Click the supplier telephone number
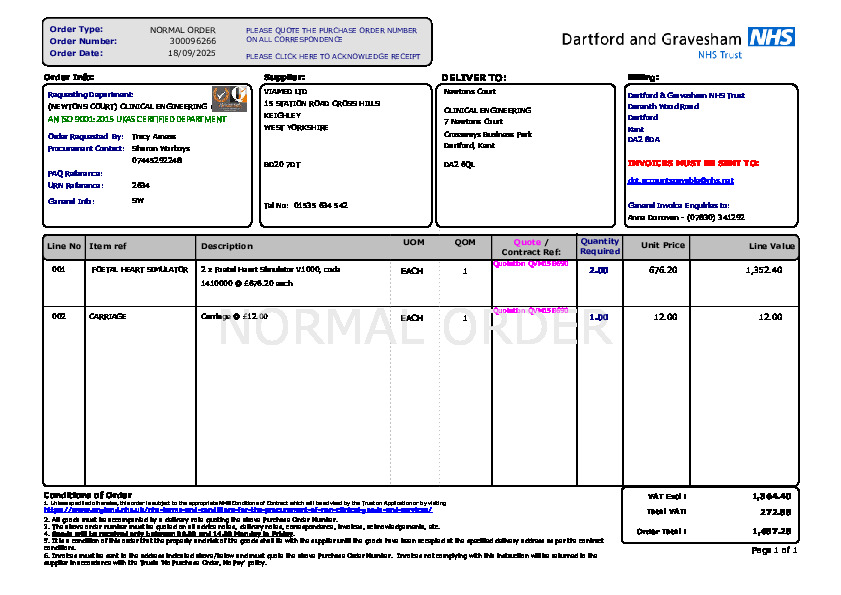Image resolution: width=841 pixels, height=595 pixels. point(320,205)
